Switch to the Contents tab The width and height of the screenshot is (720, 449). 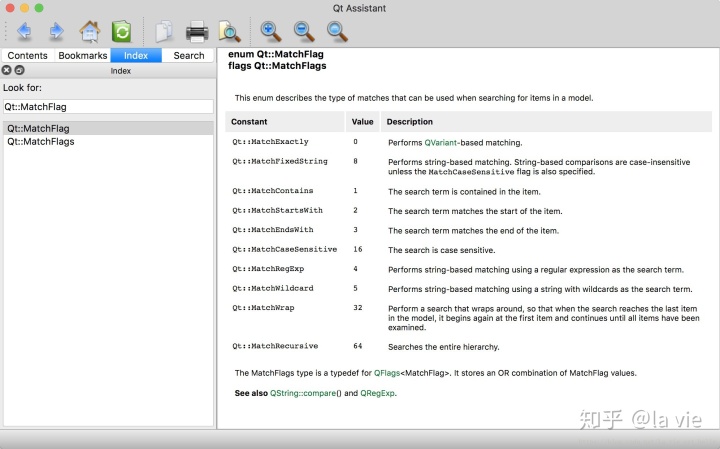coord(28,56)
